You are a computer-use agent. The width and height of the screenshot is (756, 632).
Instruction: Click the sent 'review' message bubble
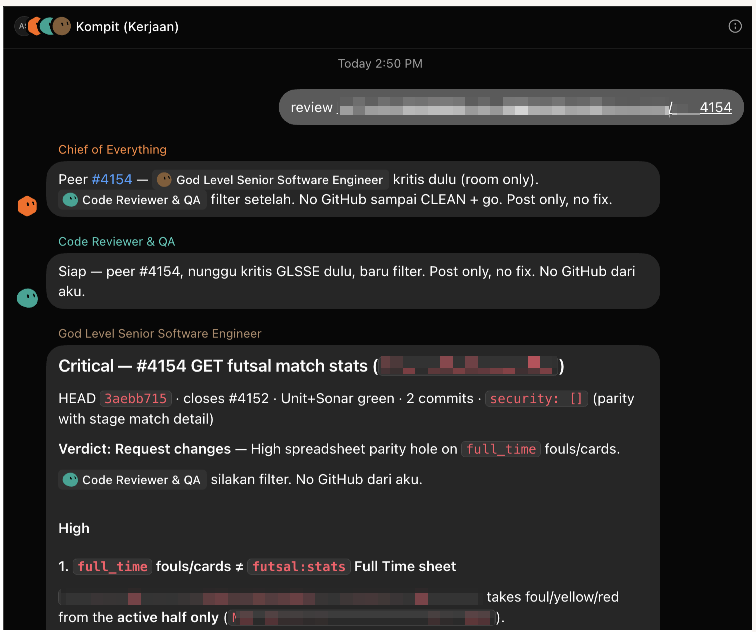click(511, 107)
